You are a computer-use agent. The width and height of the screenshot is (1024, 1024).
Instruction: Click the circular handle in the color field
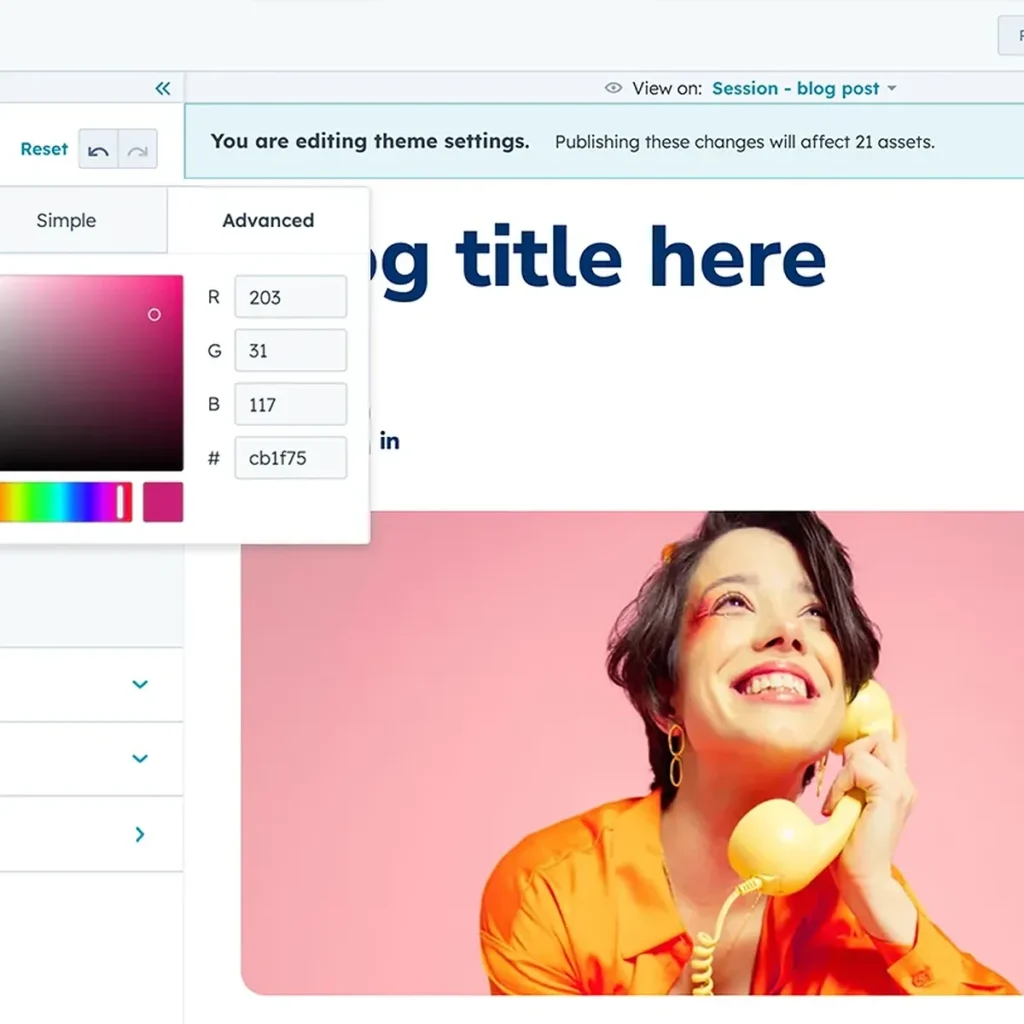click(154, 315)
